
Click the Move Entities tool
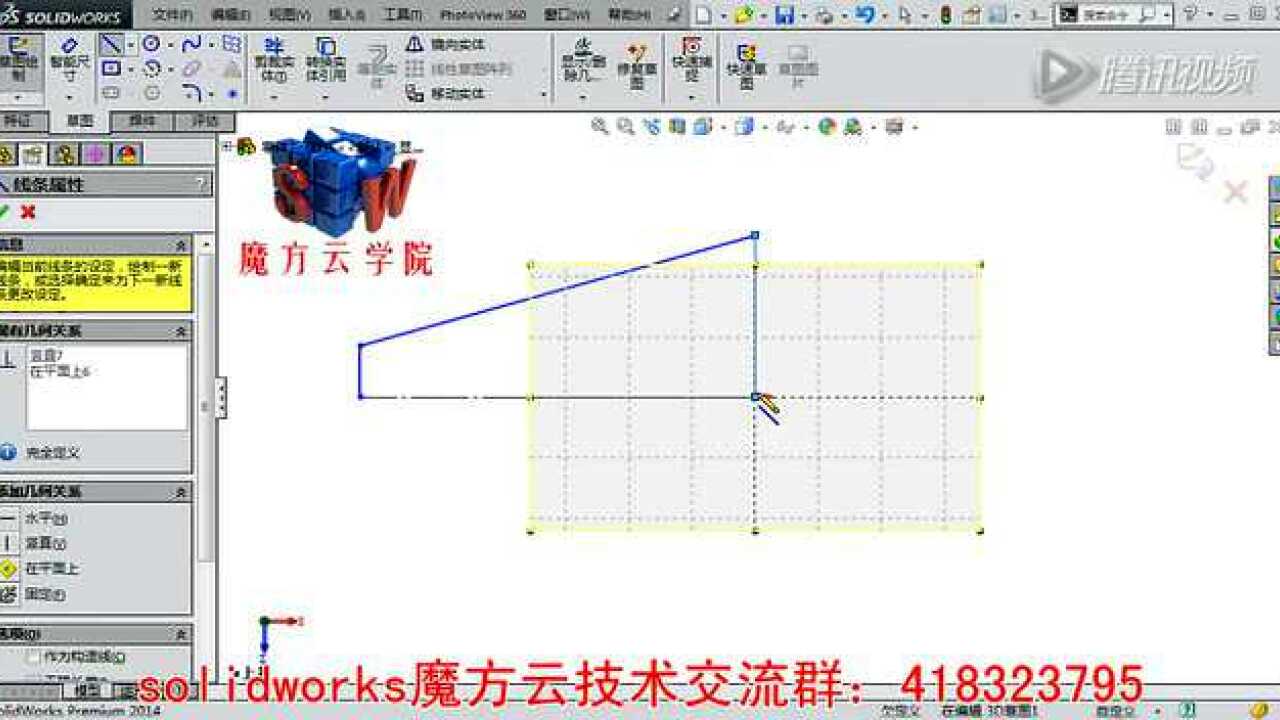[446, 93]
